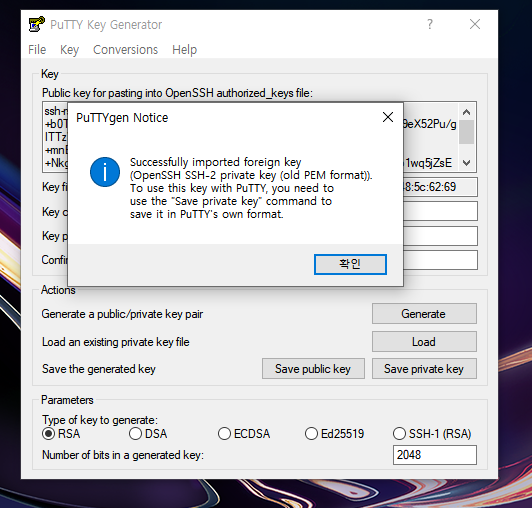Open the Conversions menu

tap(126, 50)
